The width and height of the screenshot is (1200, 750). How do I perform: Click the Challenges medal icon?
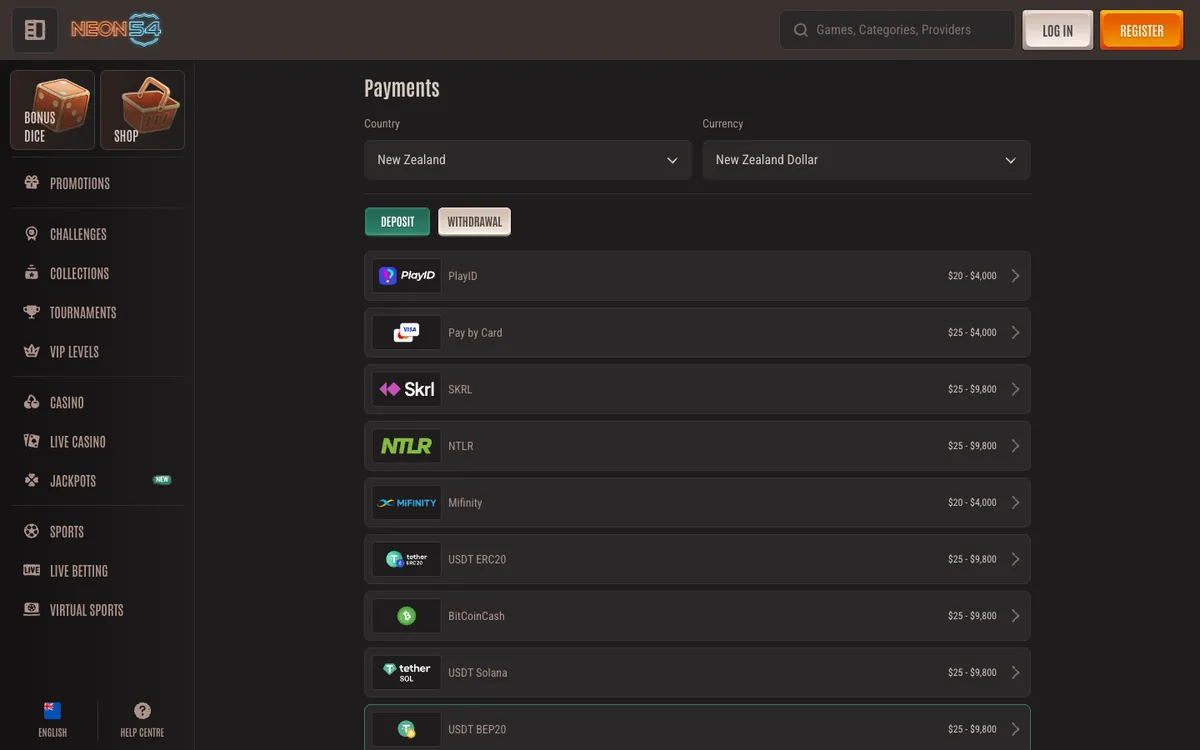[31, 234]
